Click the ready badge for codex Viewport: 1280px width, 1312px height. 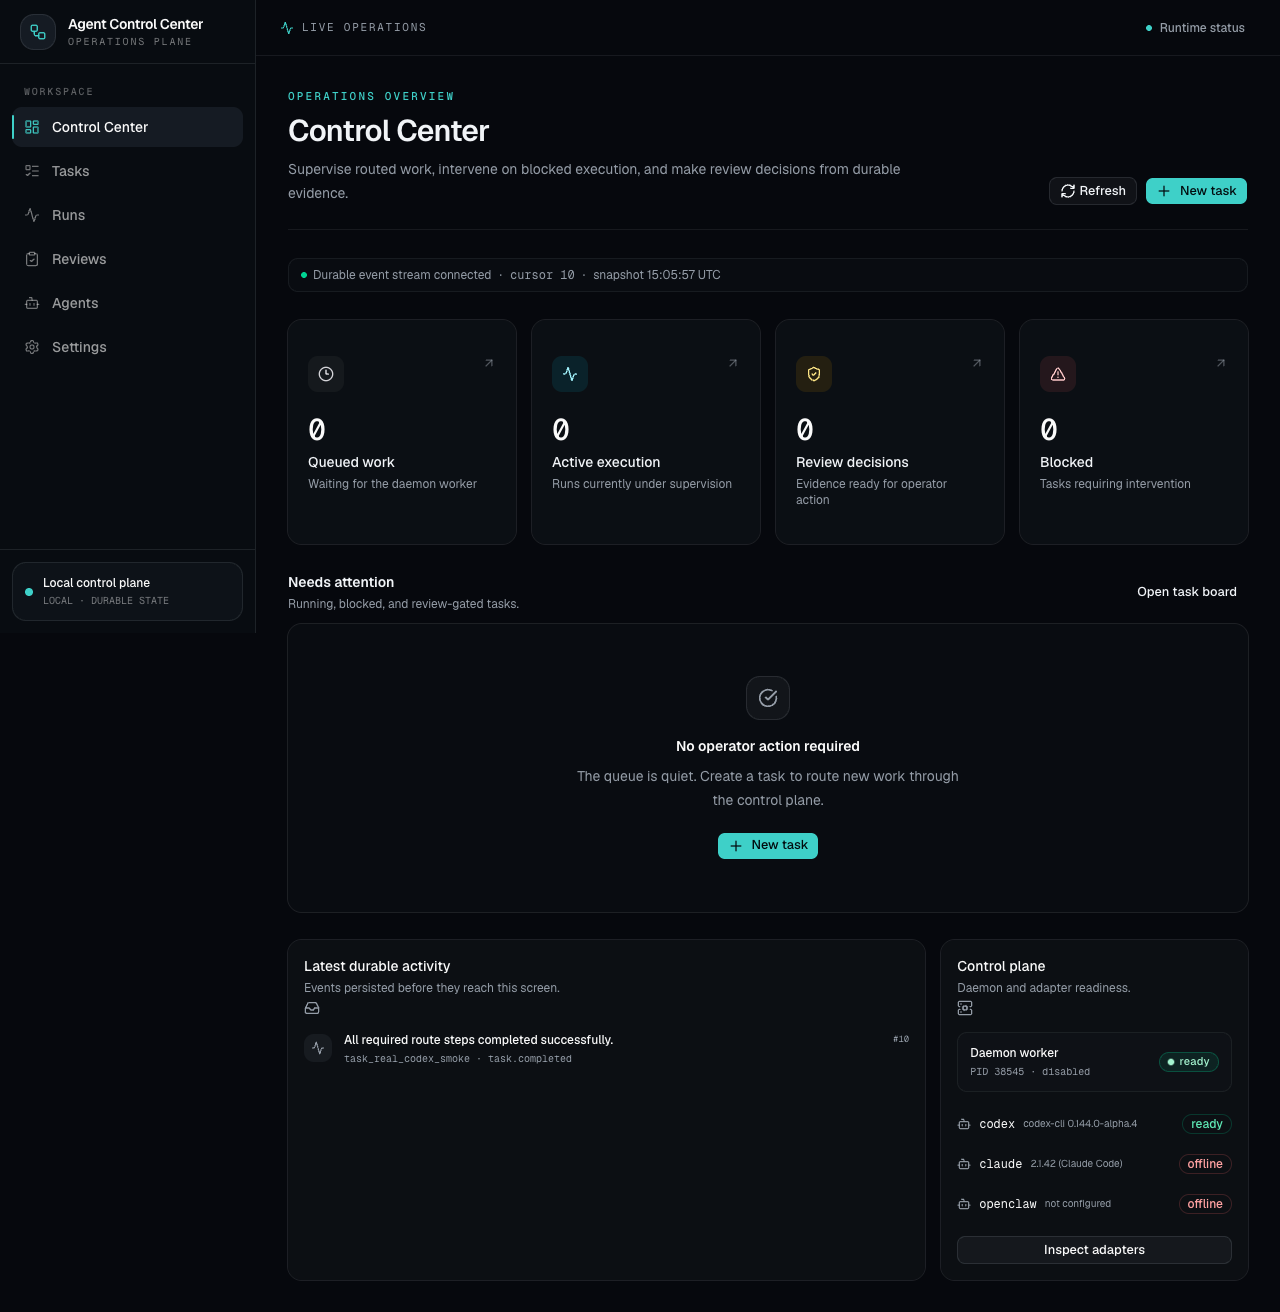1207,1124
